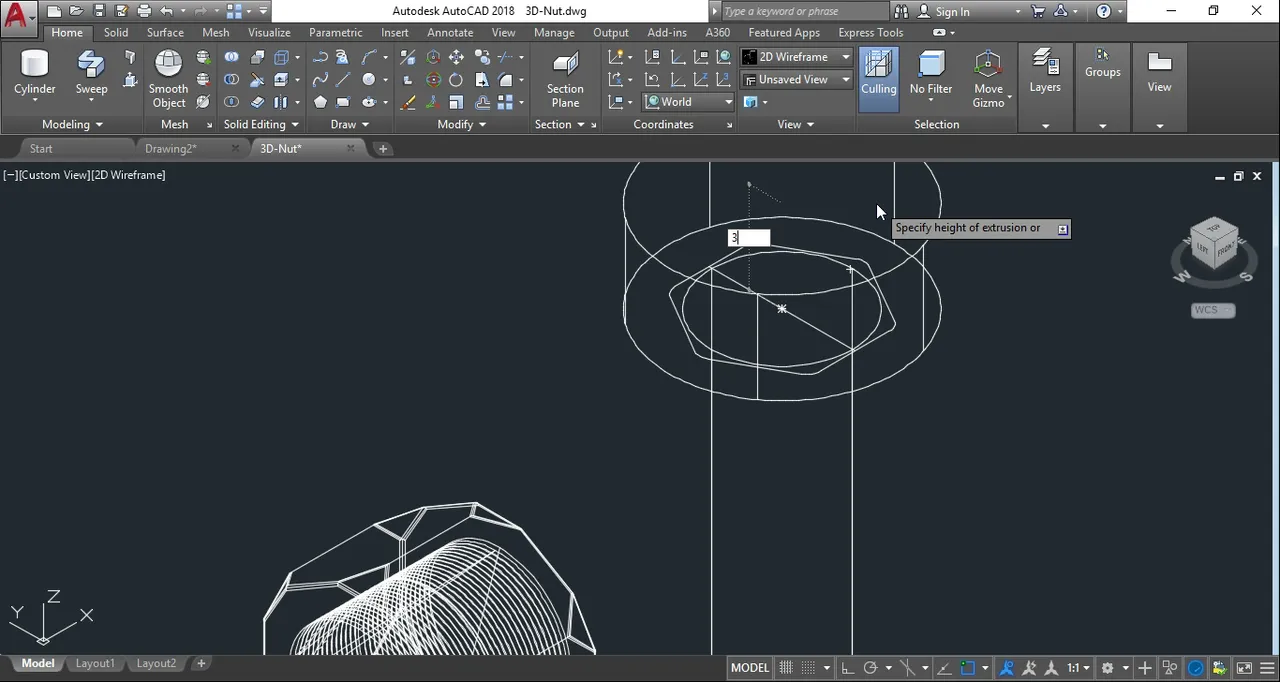Open the Visualize ribbon tab
1280x682 pixels.
point(269,32)
